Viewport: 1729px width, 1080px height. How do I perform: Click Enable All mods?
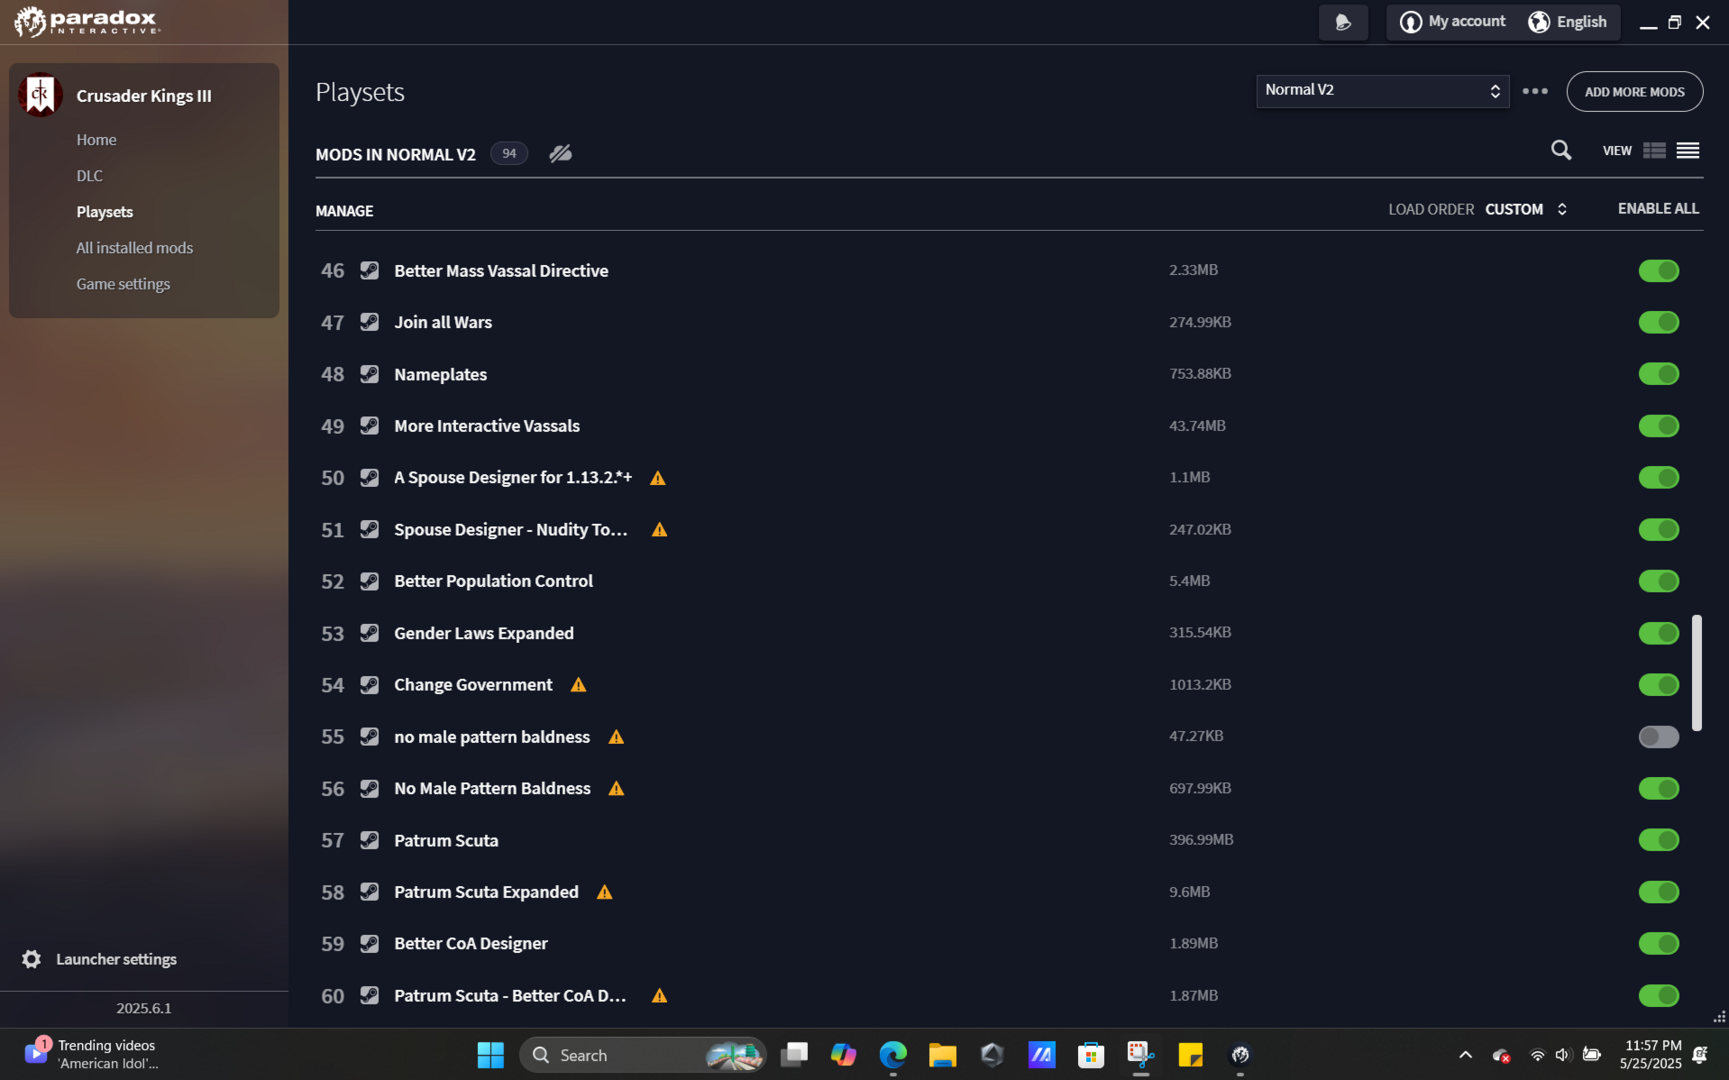point(1658,209)
